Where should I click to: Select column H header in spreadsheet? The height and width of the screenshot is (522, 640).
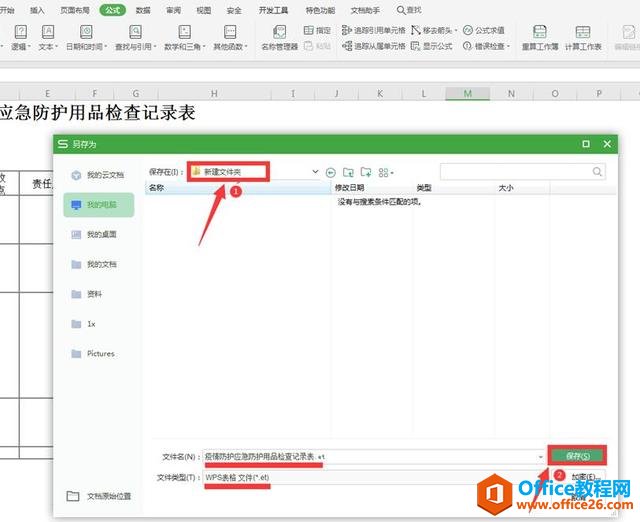214,93
